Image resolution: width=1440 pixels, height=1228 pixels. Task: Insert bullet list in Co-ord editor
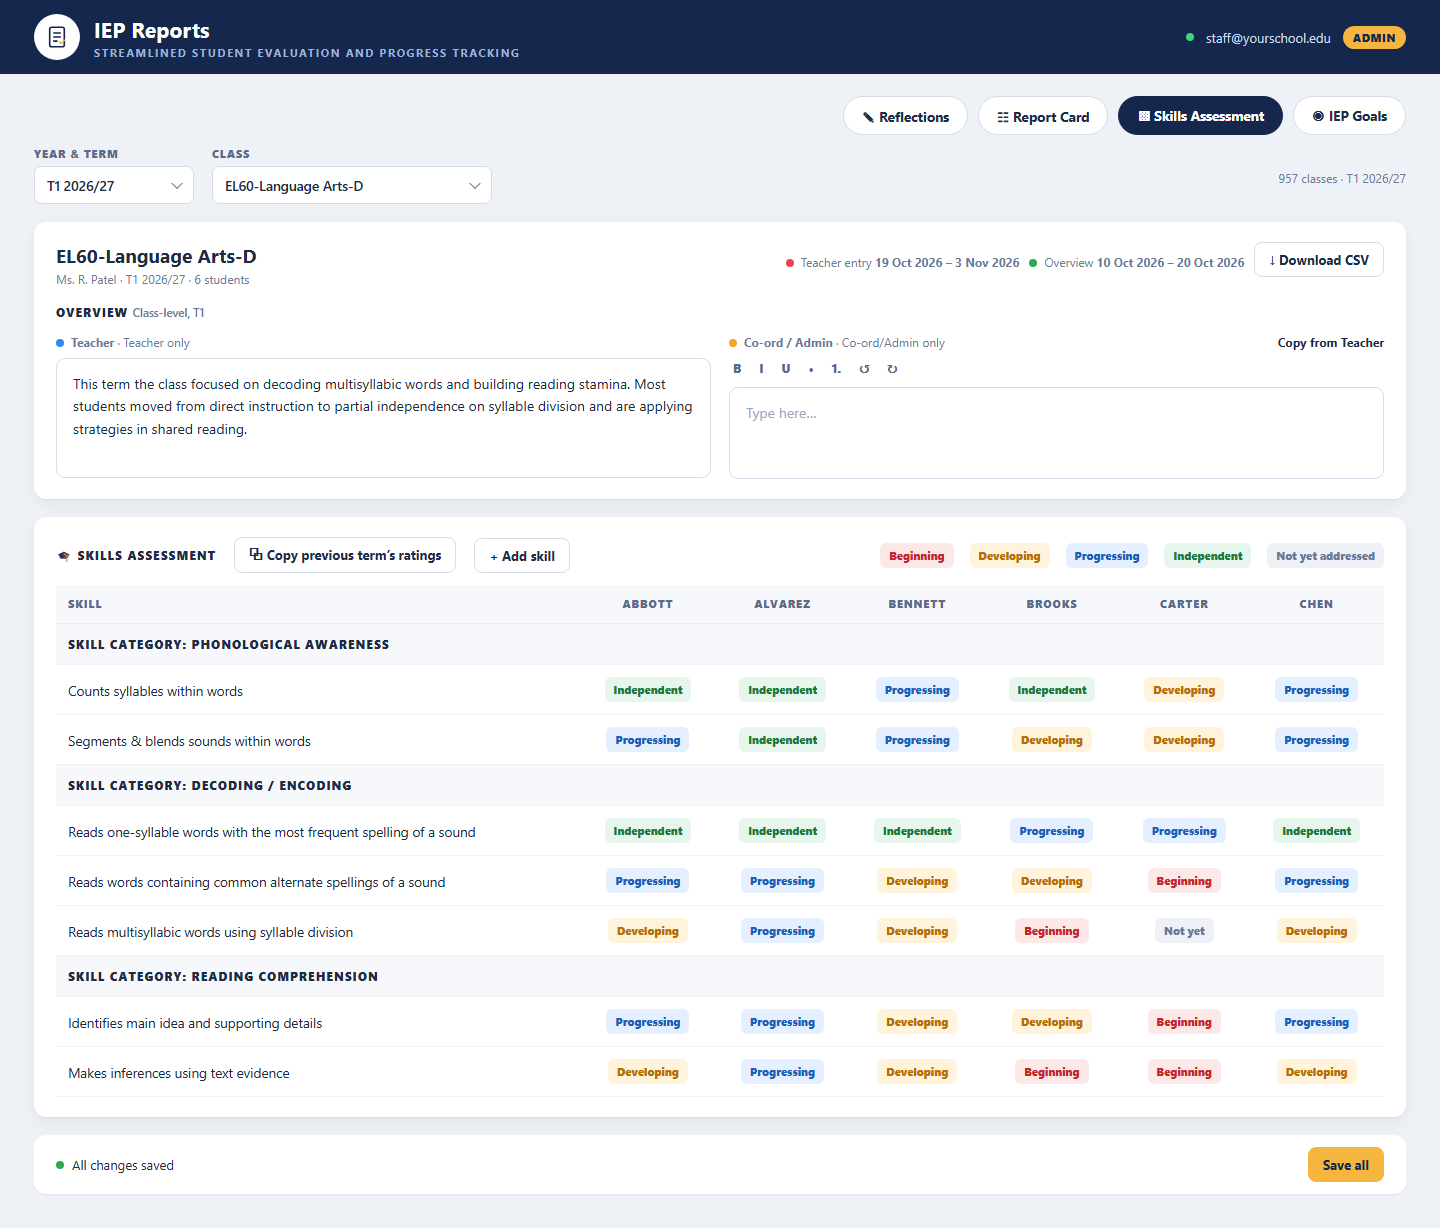click(x=811, y=369)
